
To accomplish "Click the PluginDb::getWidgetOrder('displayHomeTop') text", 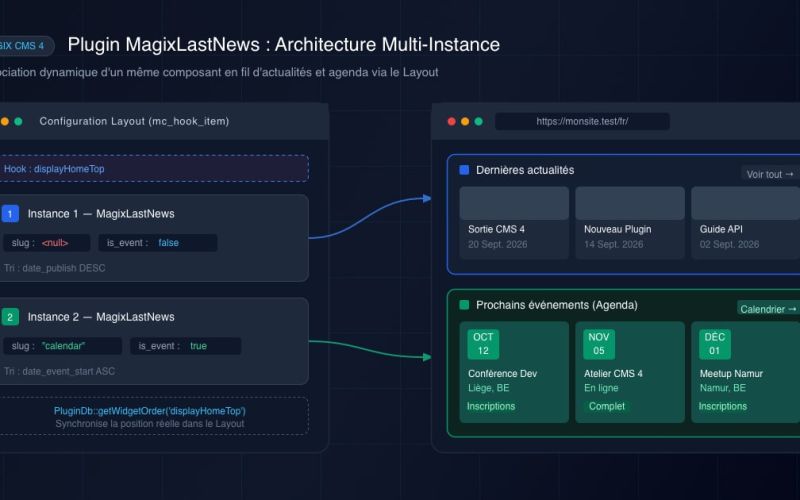I will point(149,411).
